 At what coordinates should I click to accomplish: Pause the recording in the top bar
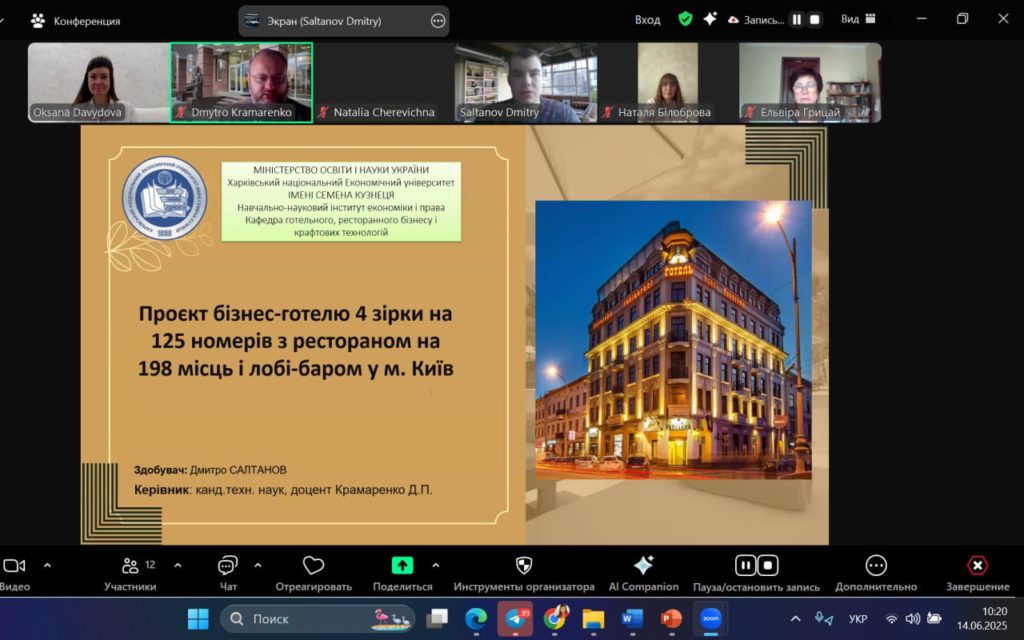coord(797,19)
